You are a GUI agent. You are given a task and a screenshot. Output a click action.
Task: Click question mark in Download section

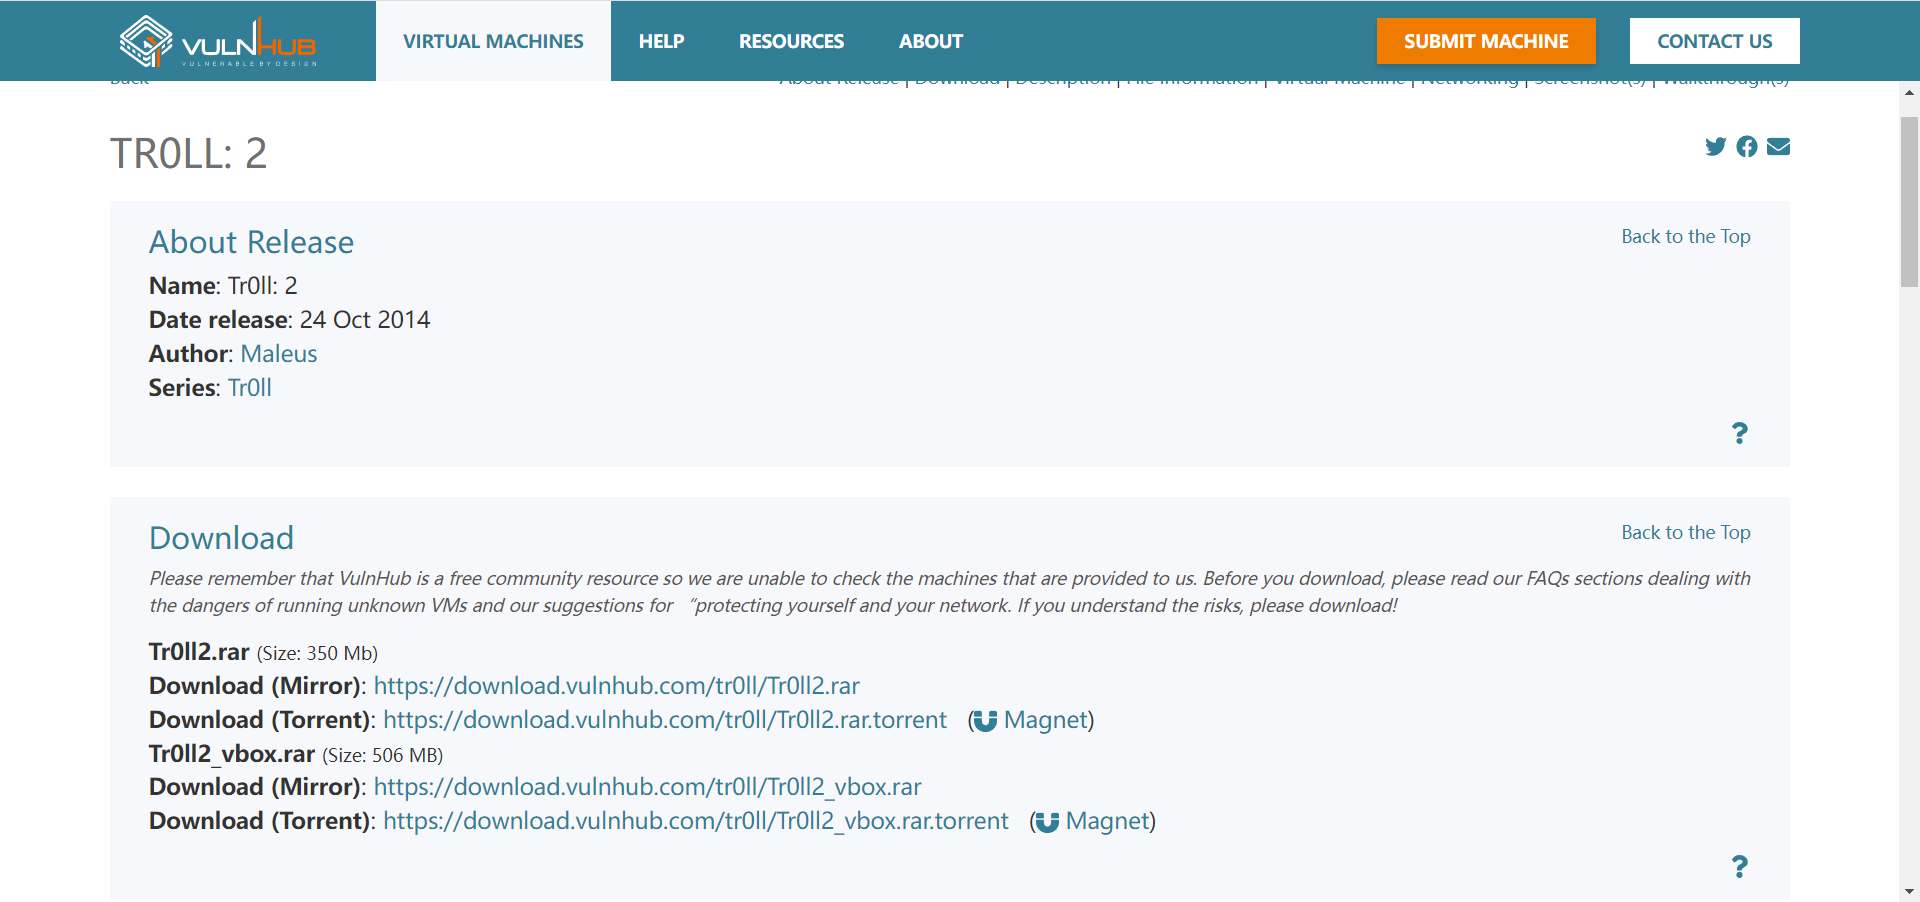pyautogui.click(x=1740, y=866)
